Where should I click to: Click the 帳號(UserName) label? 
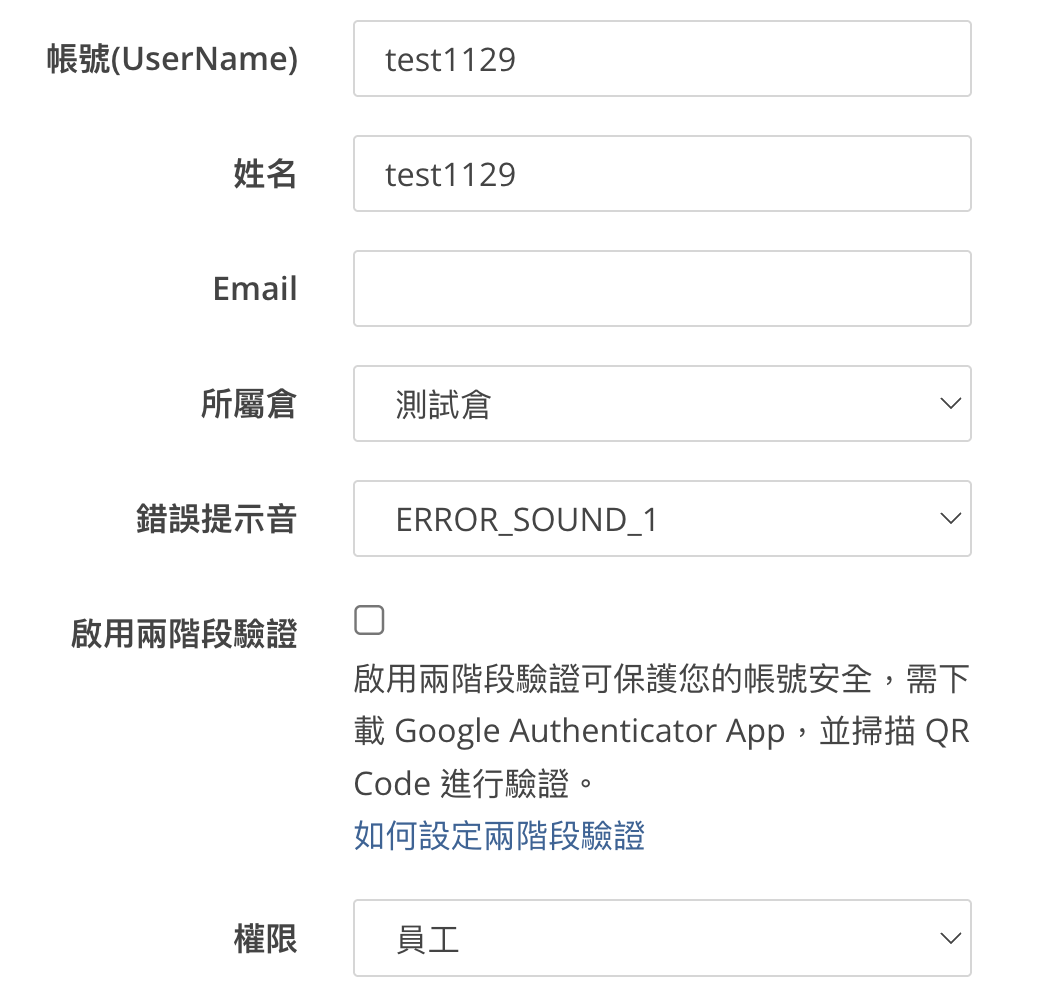172,58
